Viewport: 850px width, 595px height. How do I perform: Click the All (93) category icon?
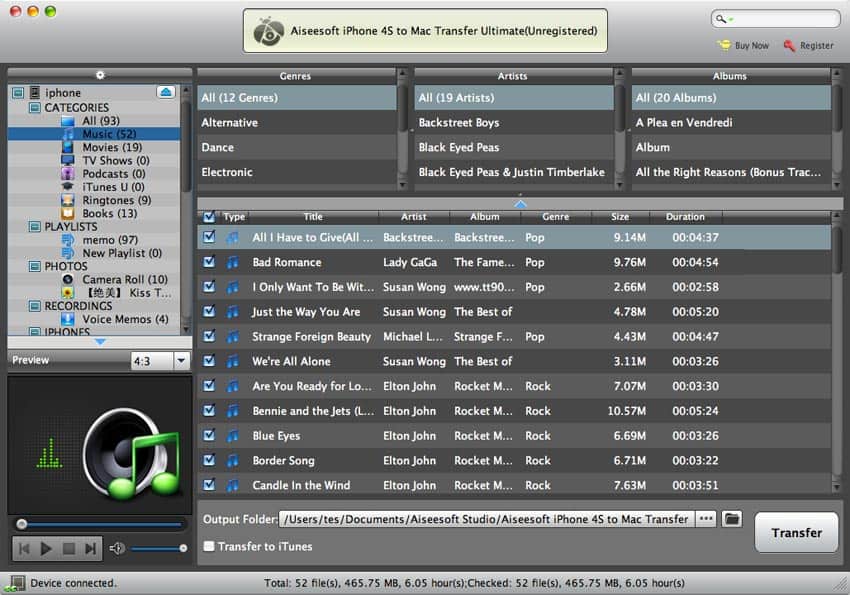point(68,120)
